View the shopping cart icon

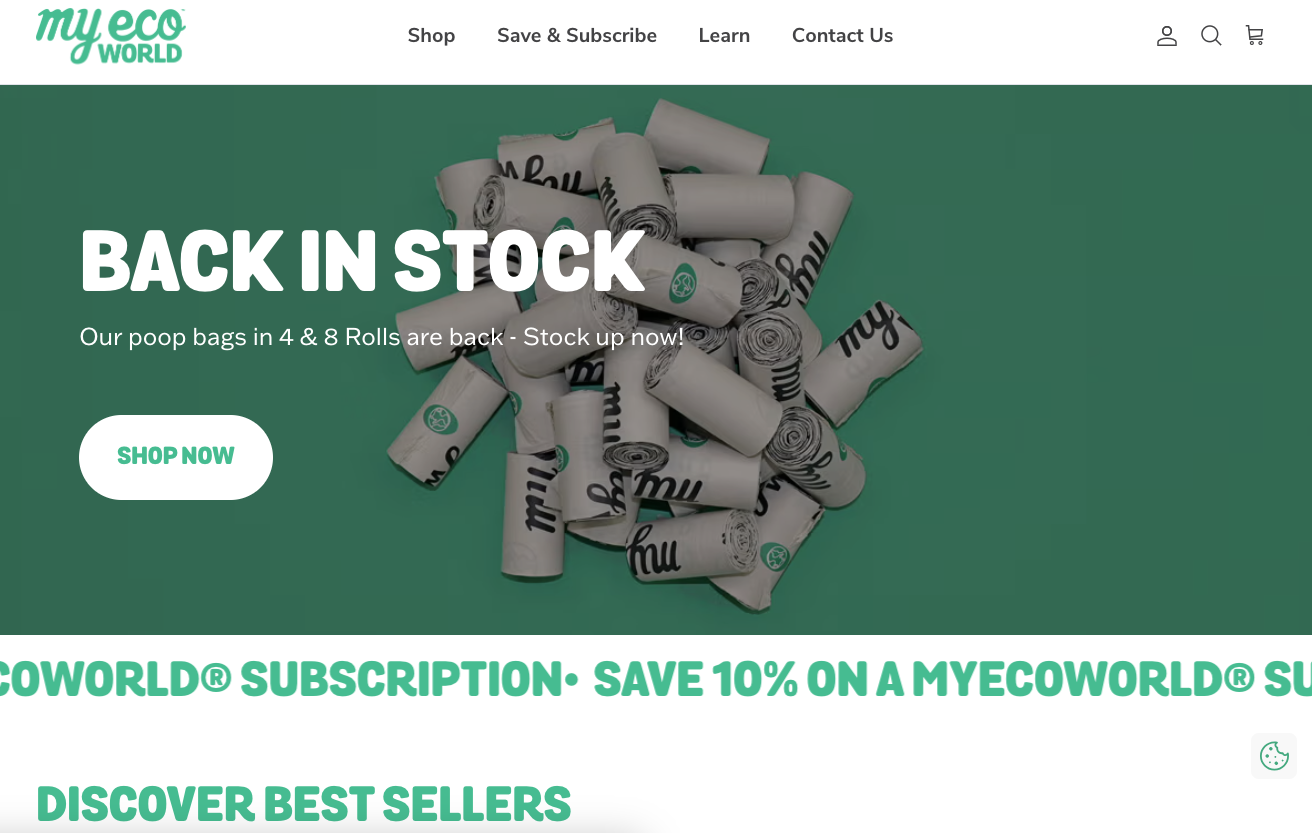coord(1255,36)
